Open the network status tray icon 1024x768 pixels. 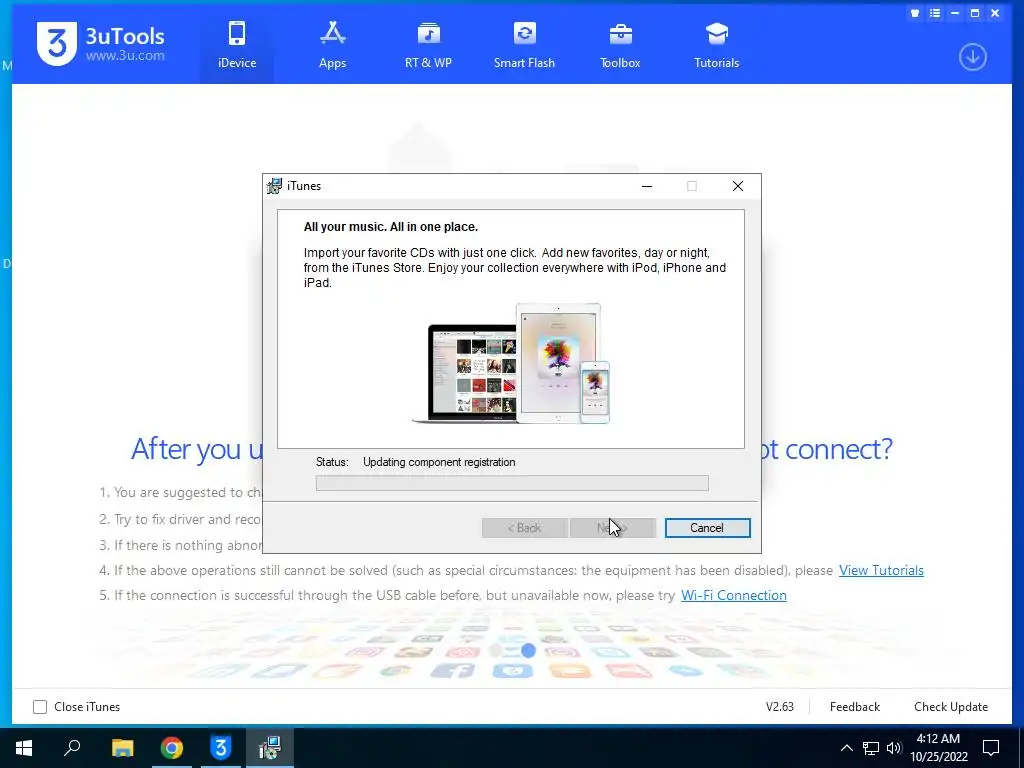point(871,748)
